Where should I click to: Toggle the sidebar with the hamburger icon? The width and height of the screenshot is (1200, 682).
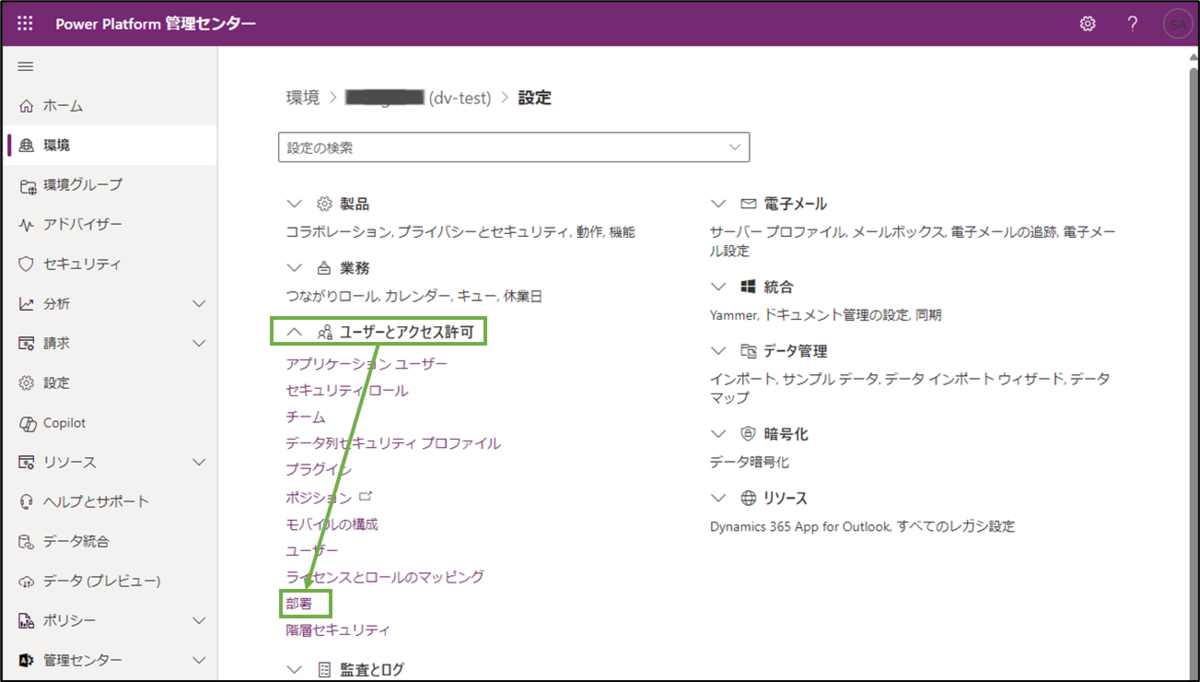point(25,66)
